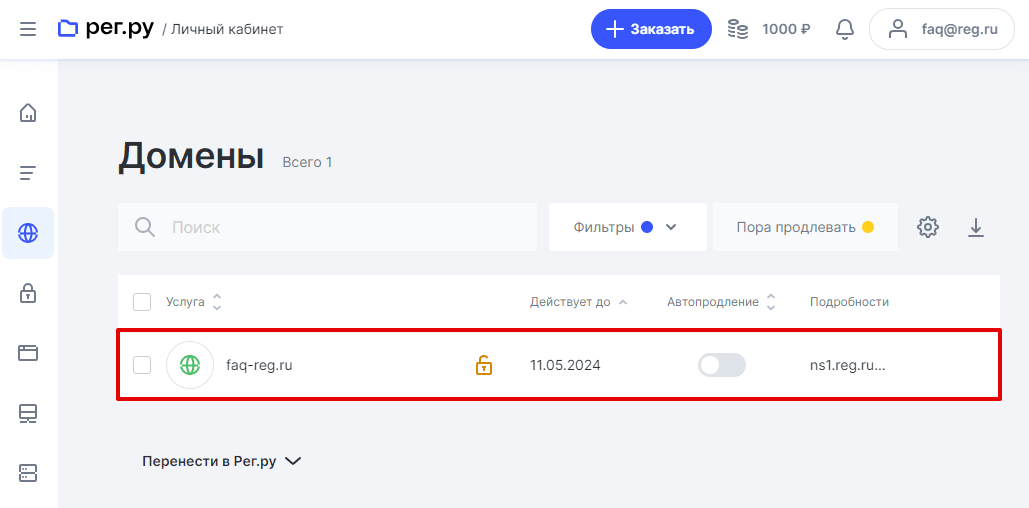
Task: Open the domains globe icon in sidebar
Action: click(28, 233)
